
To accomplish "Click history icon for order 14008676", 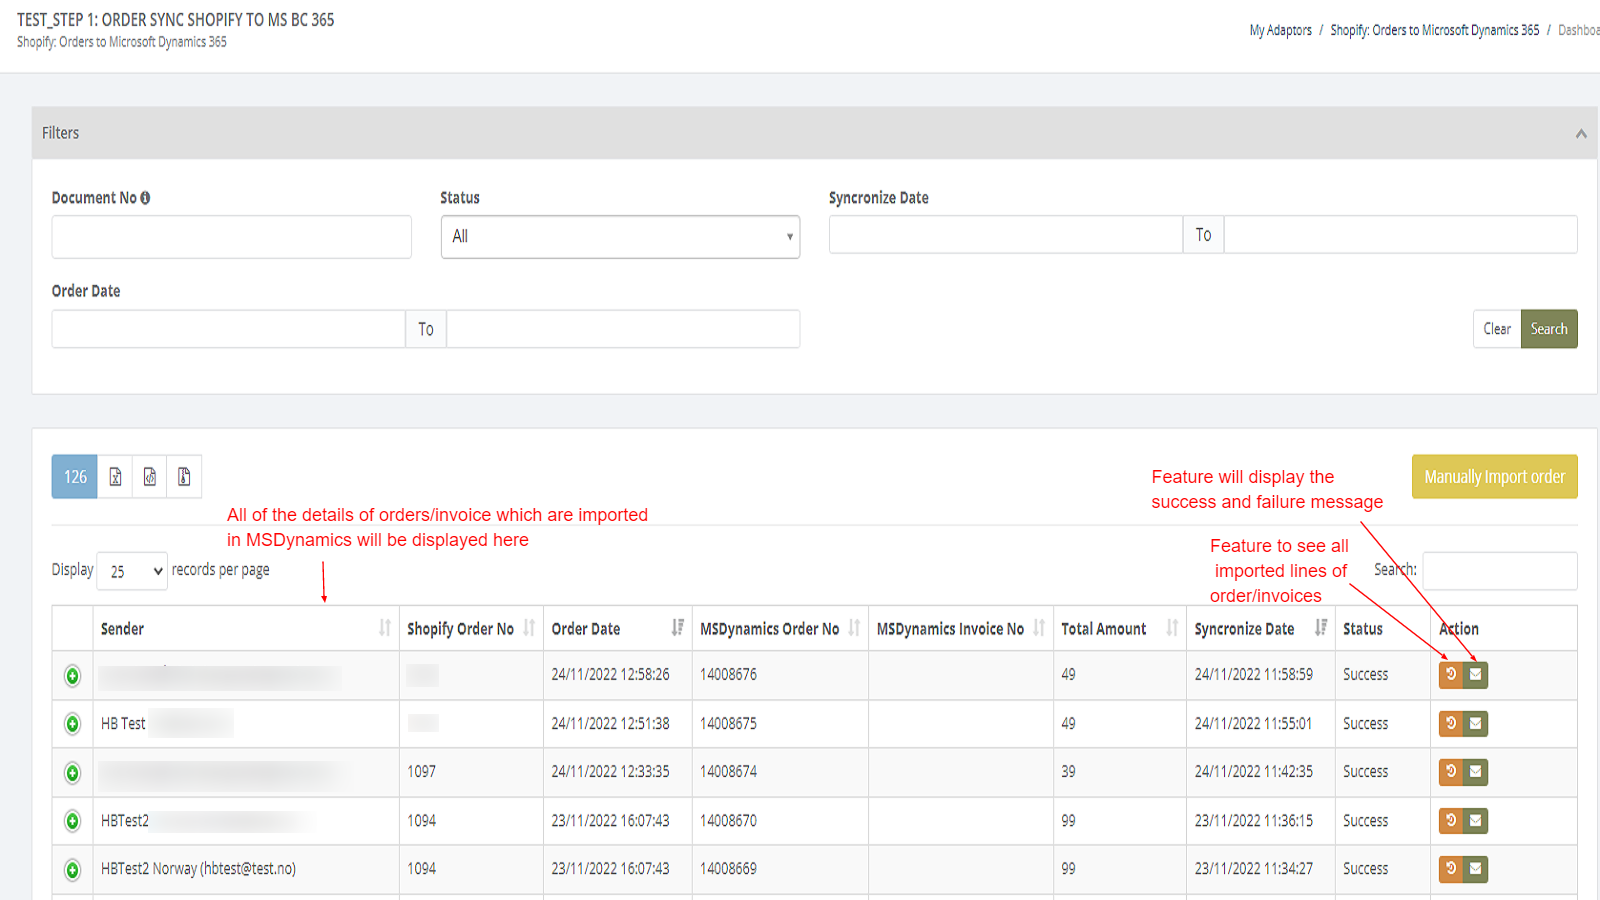I will pos(1451,675).
